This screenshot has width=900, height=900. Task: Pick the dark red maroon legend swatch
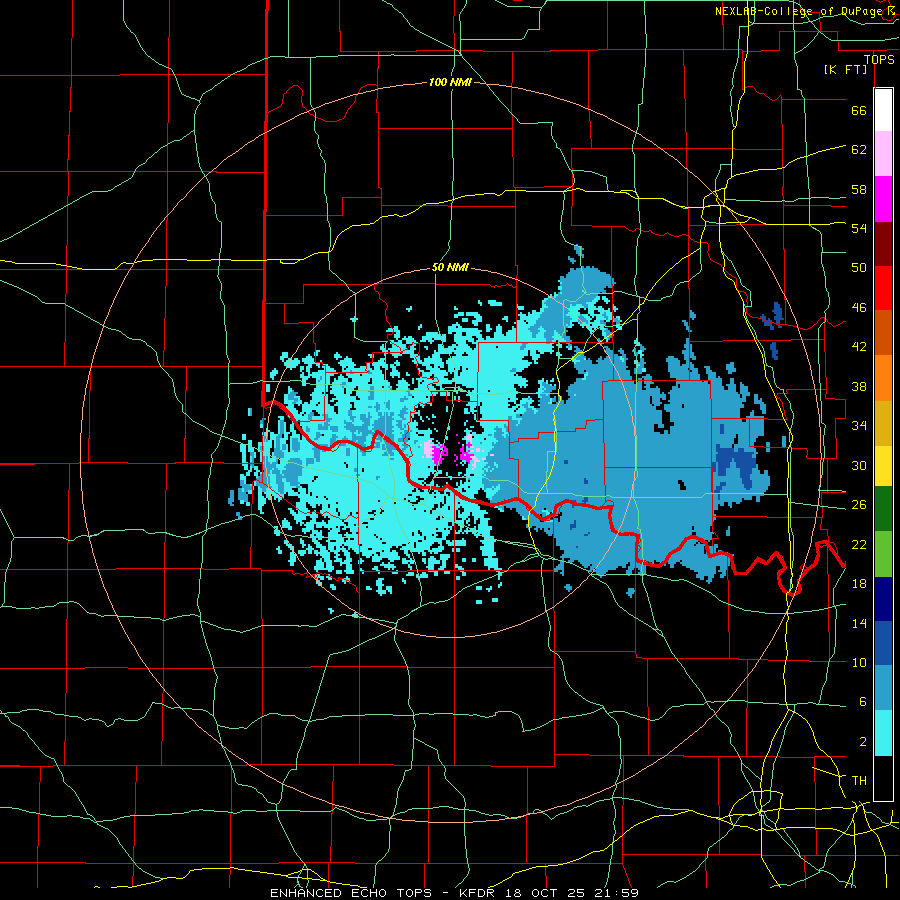point(883,243)
